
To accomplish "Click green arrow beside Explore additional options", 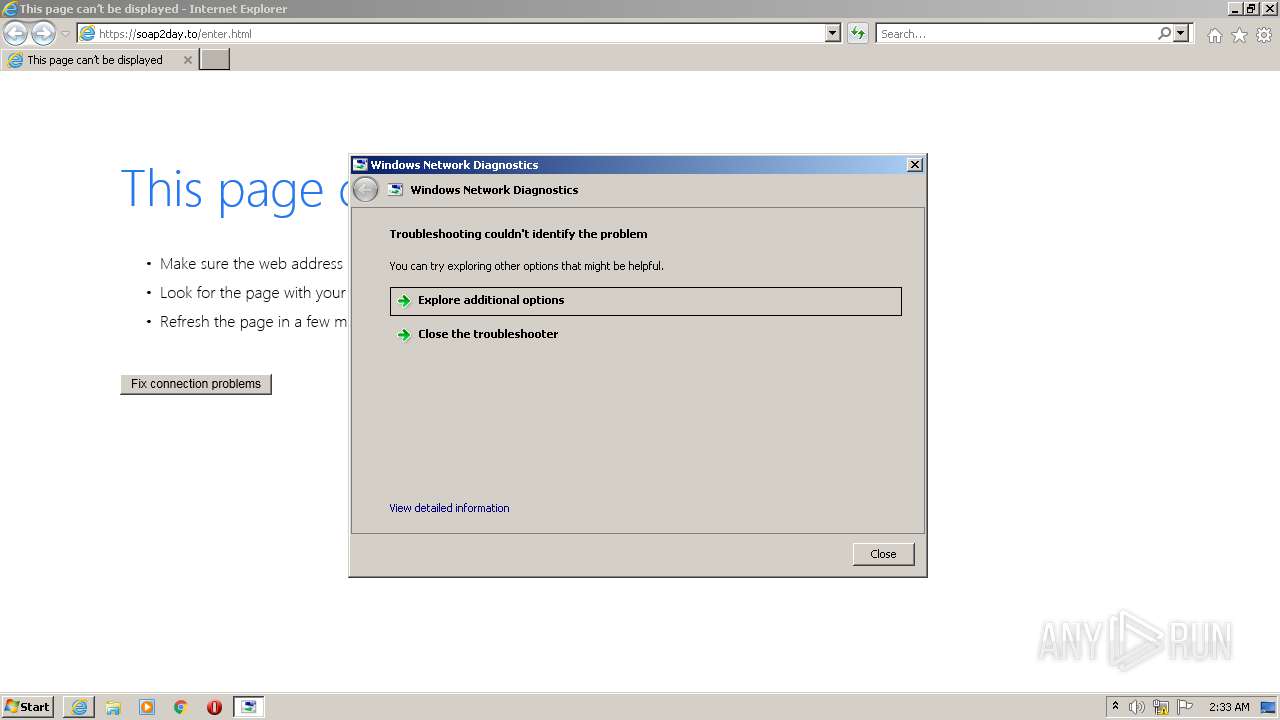I will (x=404, y=301).
